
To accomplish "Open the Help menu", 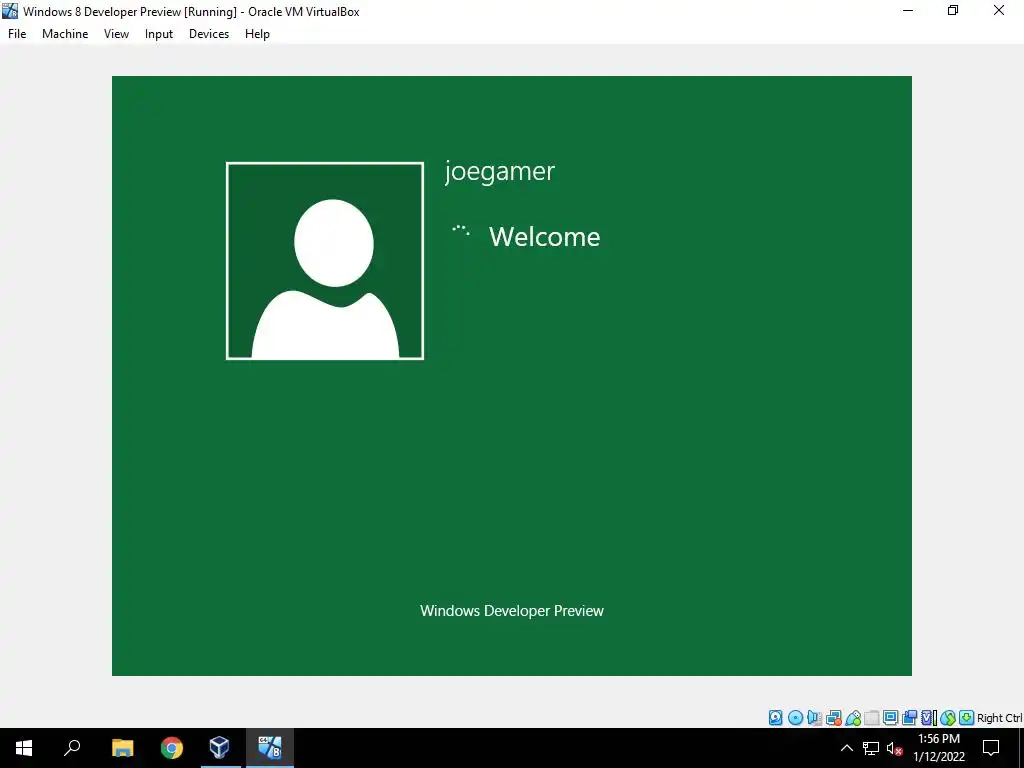I will point(257,34).
